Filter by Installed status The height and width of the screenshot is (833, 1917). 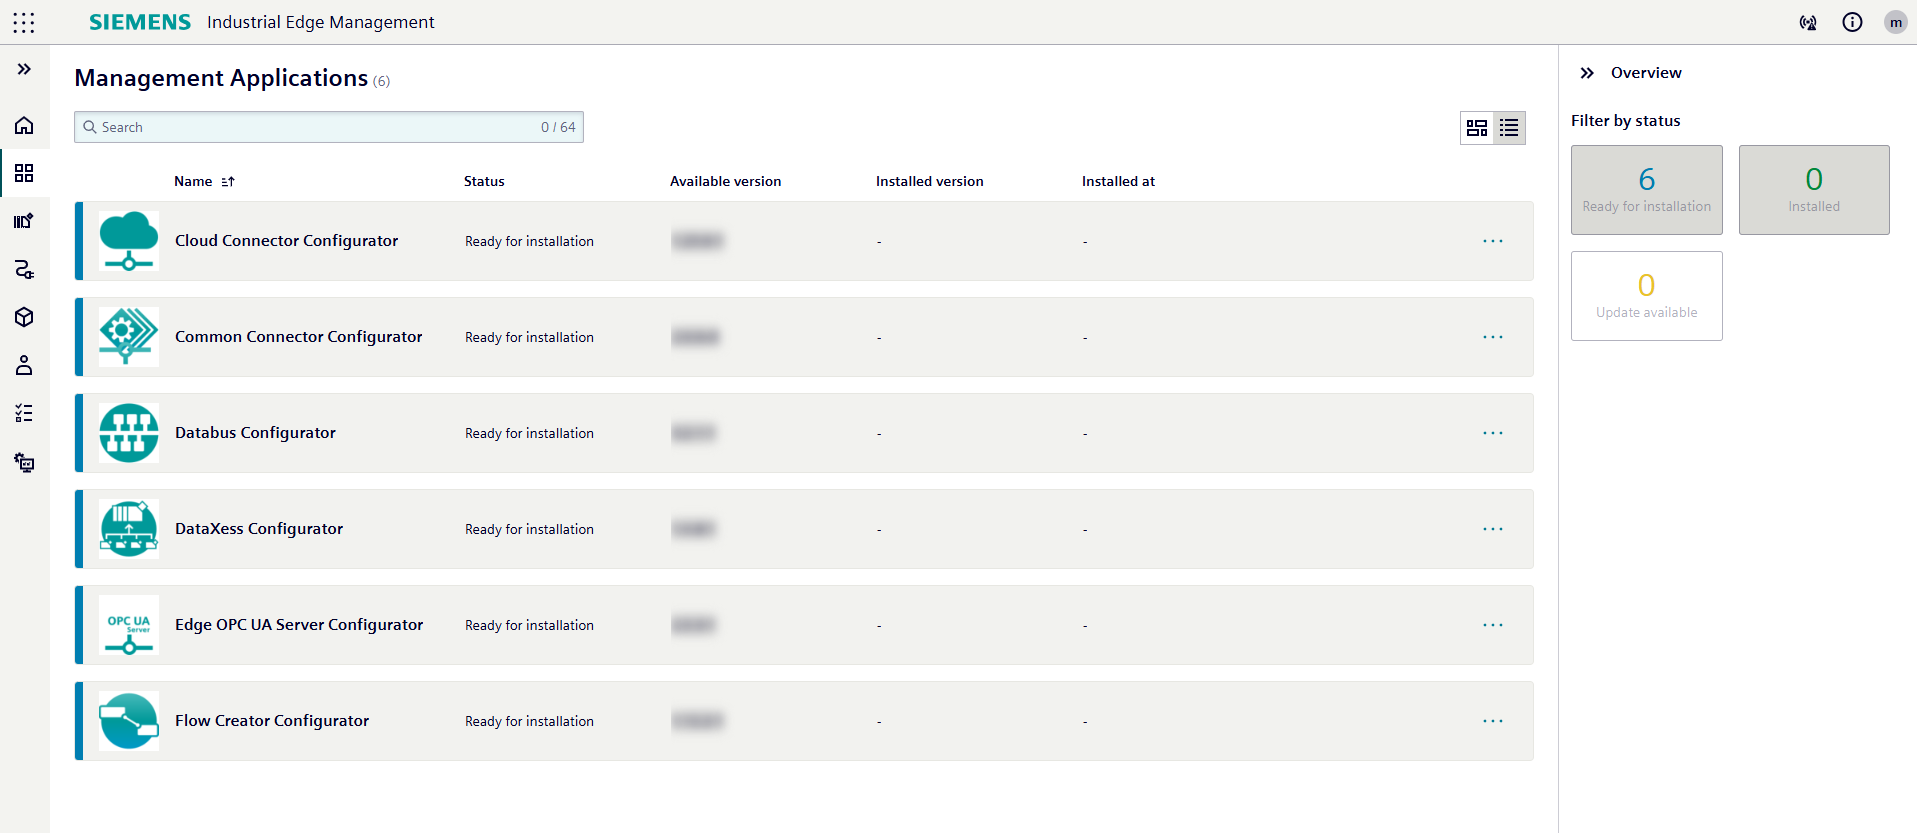[x=1814, y=190]
